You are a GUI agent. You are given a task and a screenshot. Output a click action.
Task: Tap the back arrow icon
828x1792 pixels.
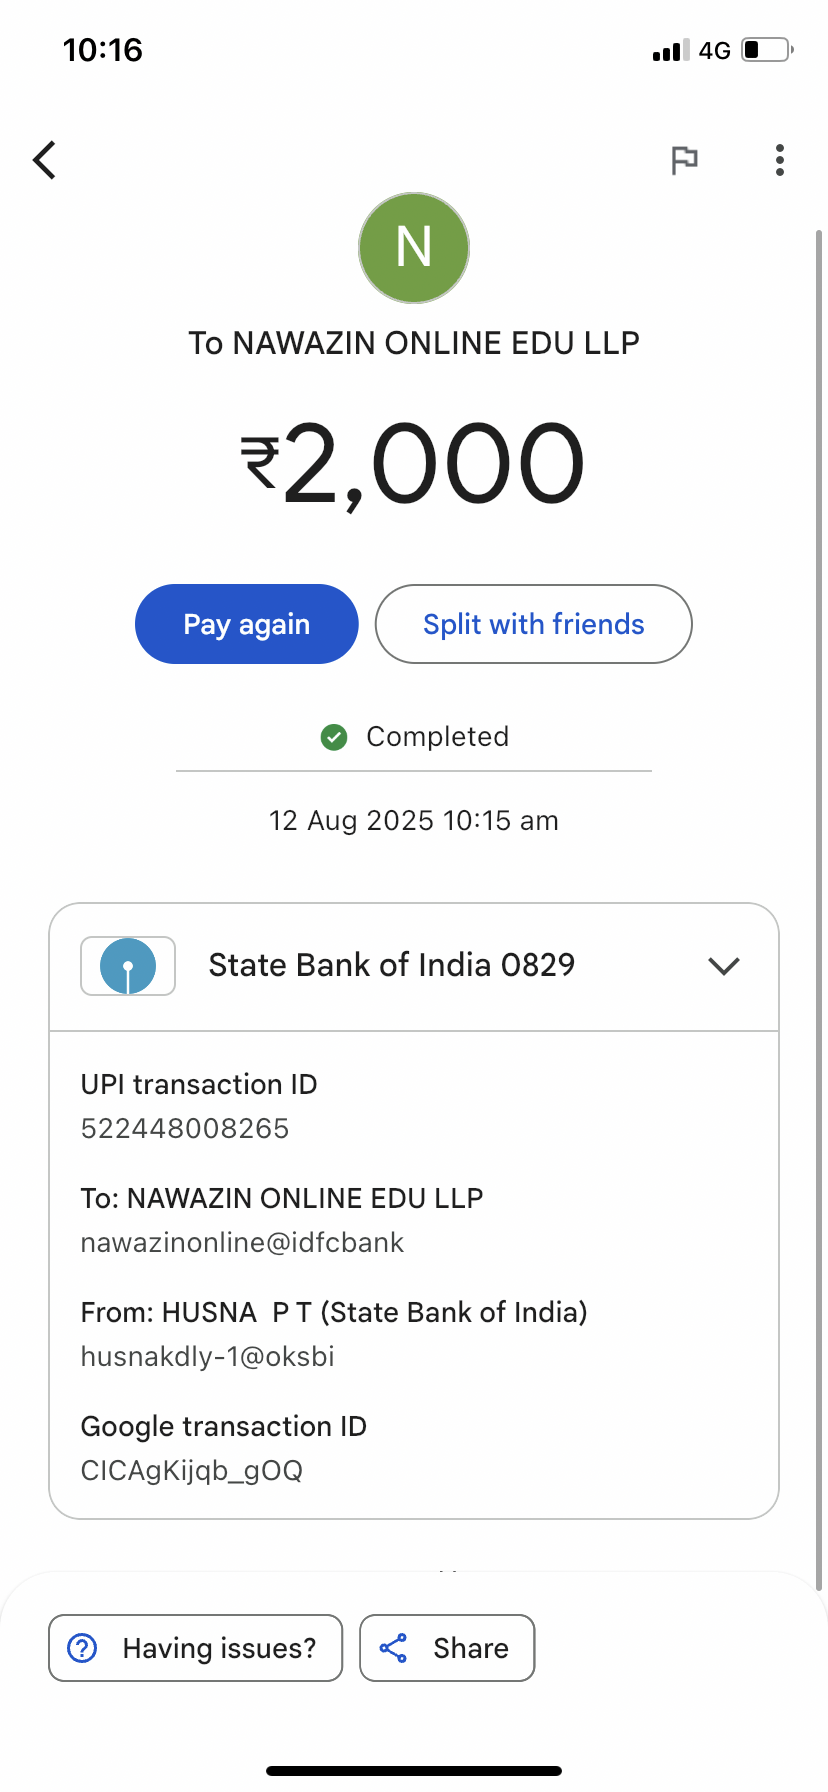45,160
